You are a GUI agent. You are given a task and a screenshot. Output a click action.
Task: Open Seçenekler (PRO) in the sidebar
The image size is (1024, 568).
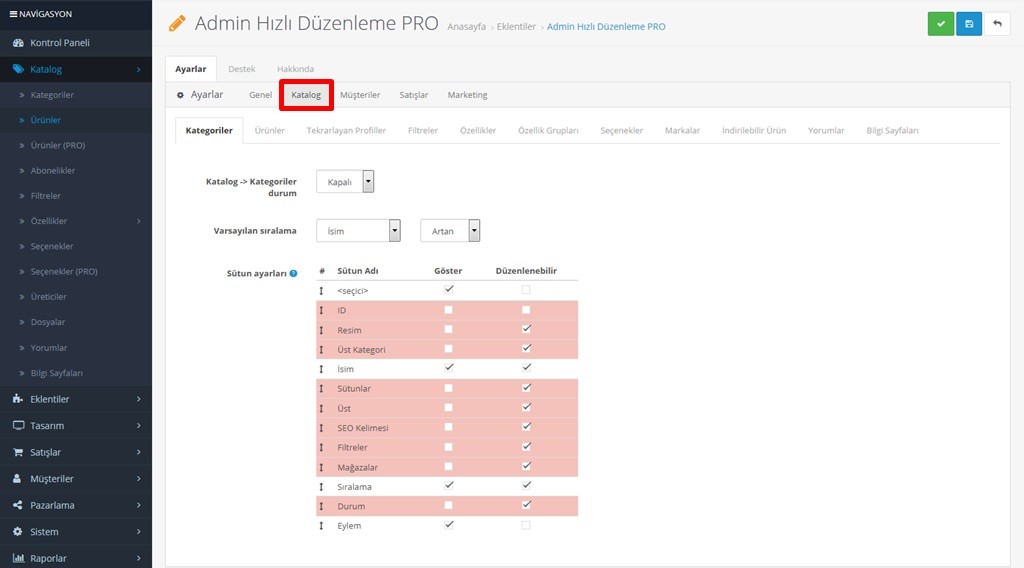pyautogui.click(x=64, y=272)
